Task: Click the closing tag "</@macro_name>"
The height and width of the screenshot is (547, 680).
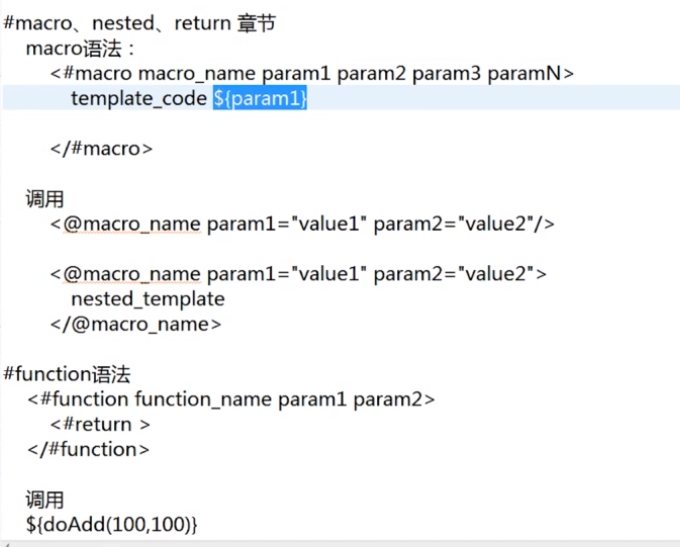Action: pos(136,324)
